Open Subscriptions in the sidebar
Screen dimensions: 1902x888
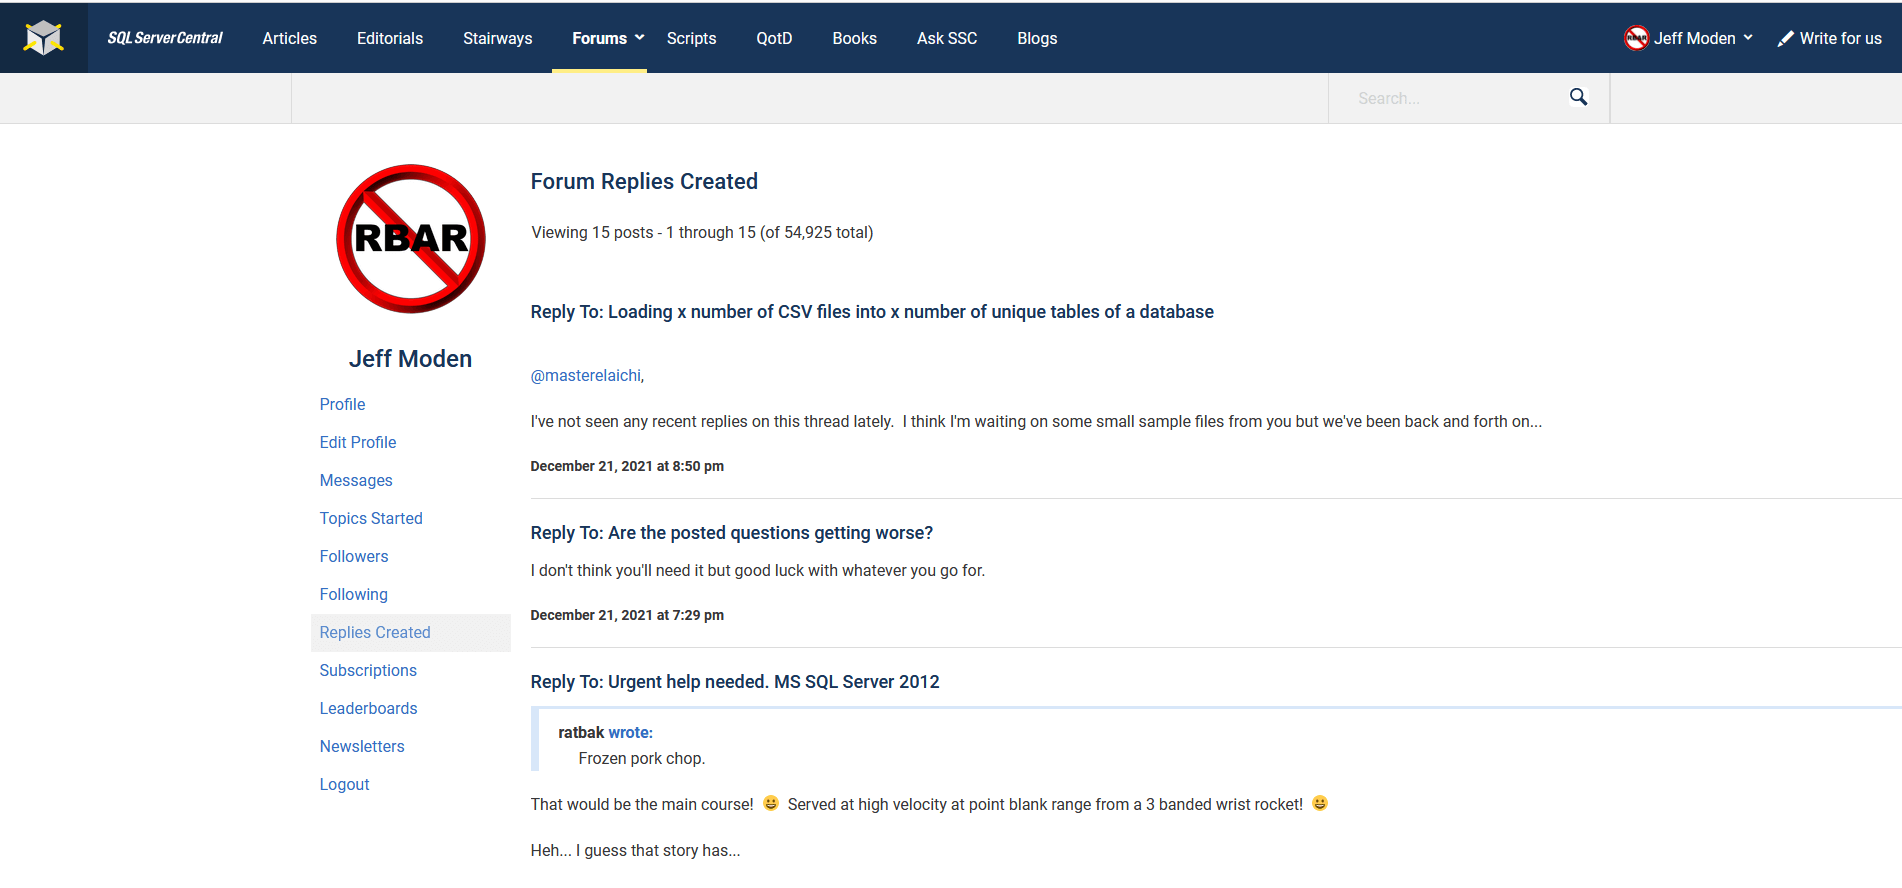pos(368,670)
